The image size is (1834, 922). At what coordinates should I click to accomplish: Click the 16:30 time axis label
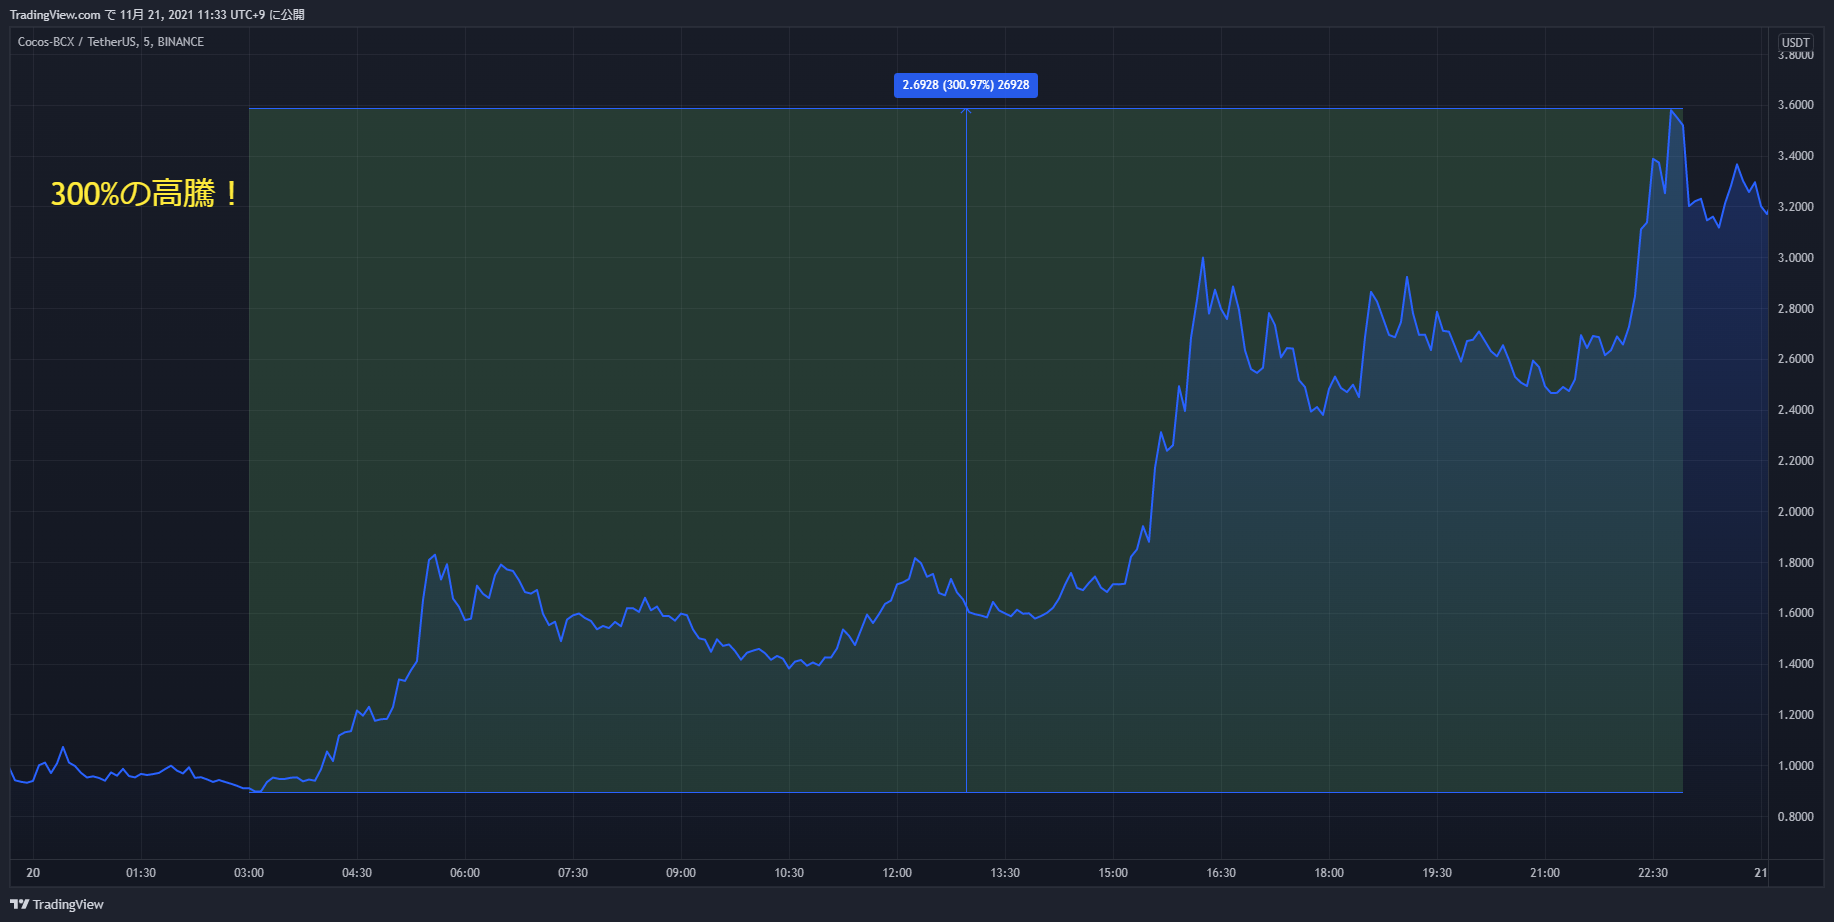1221,873
